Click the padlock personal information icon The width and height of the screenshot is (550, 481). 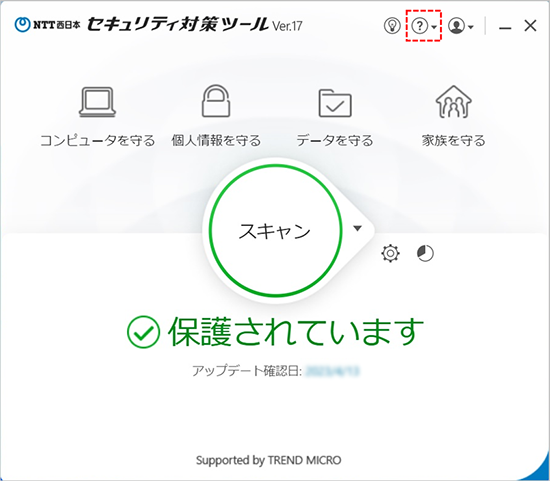pos(216,101)
